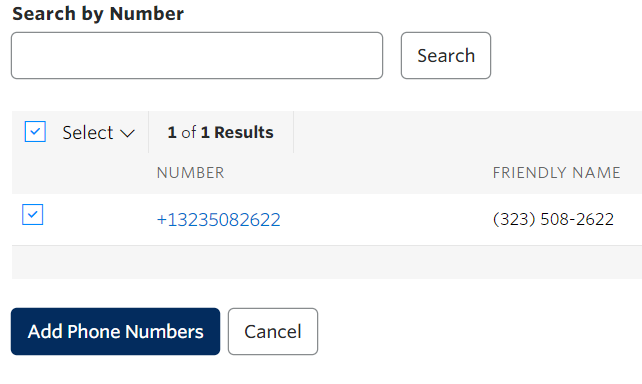Sort by the FRIENDLY NAME column header
The image size is (642, 384).
coord(556,173)
